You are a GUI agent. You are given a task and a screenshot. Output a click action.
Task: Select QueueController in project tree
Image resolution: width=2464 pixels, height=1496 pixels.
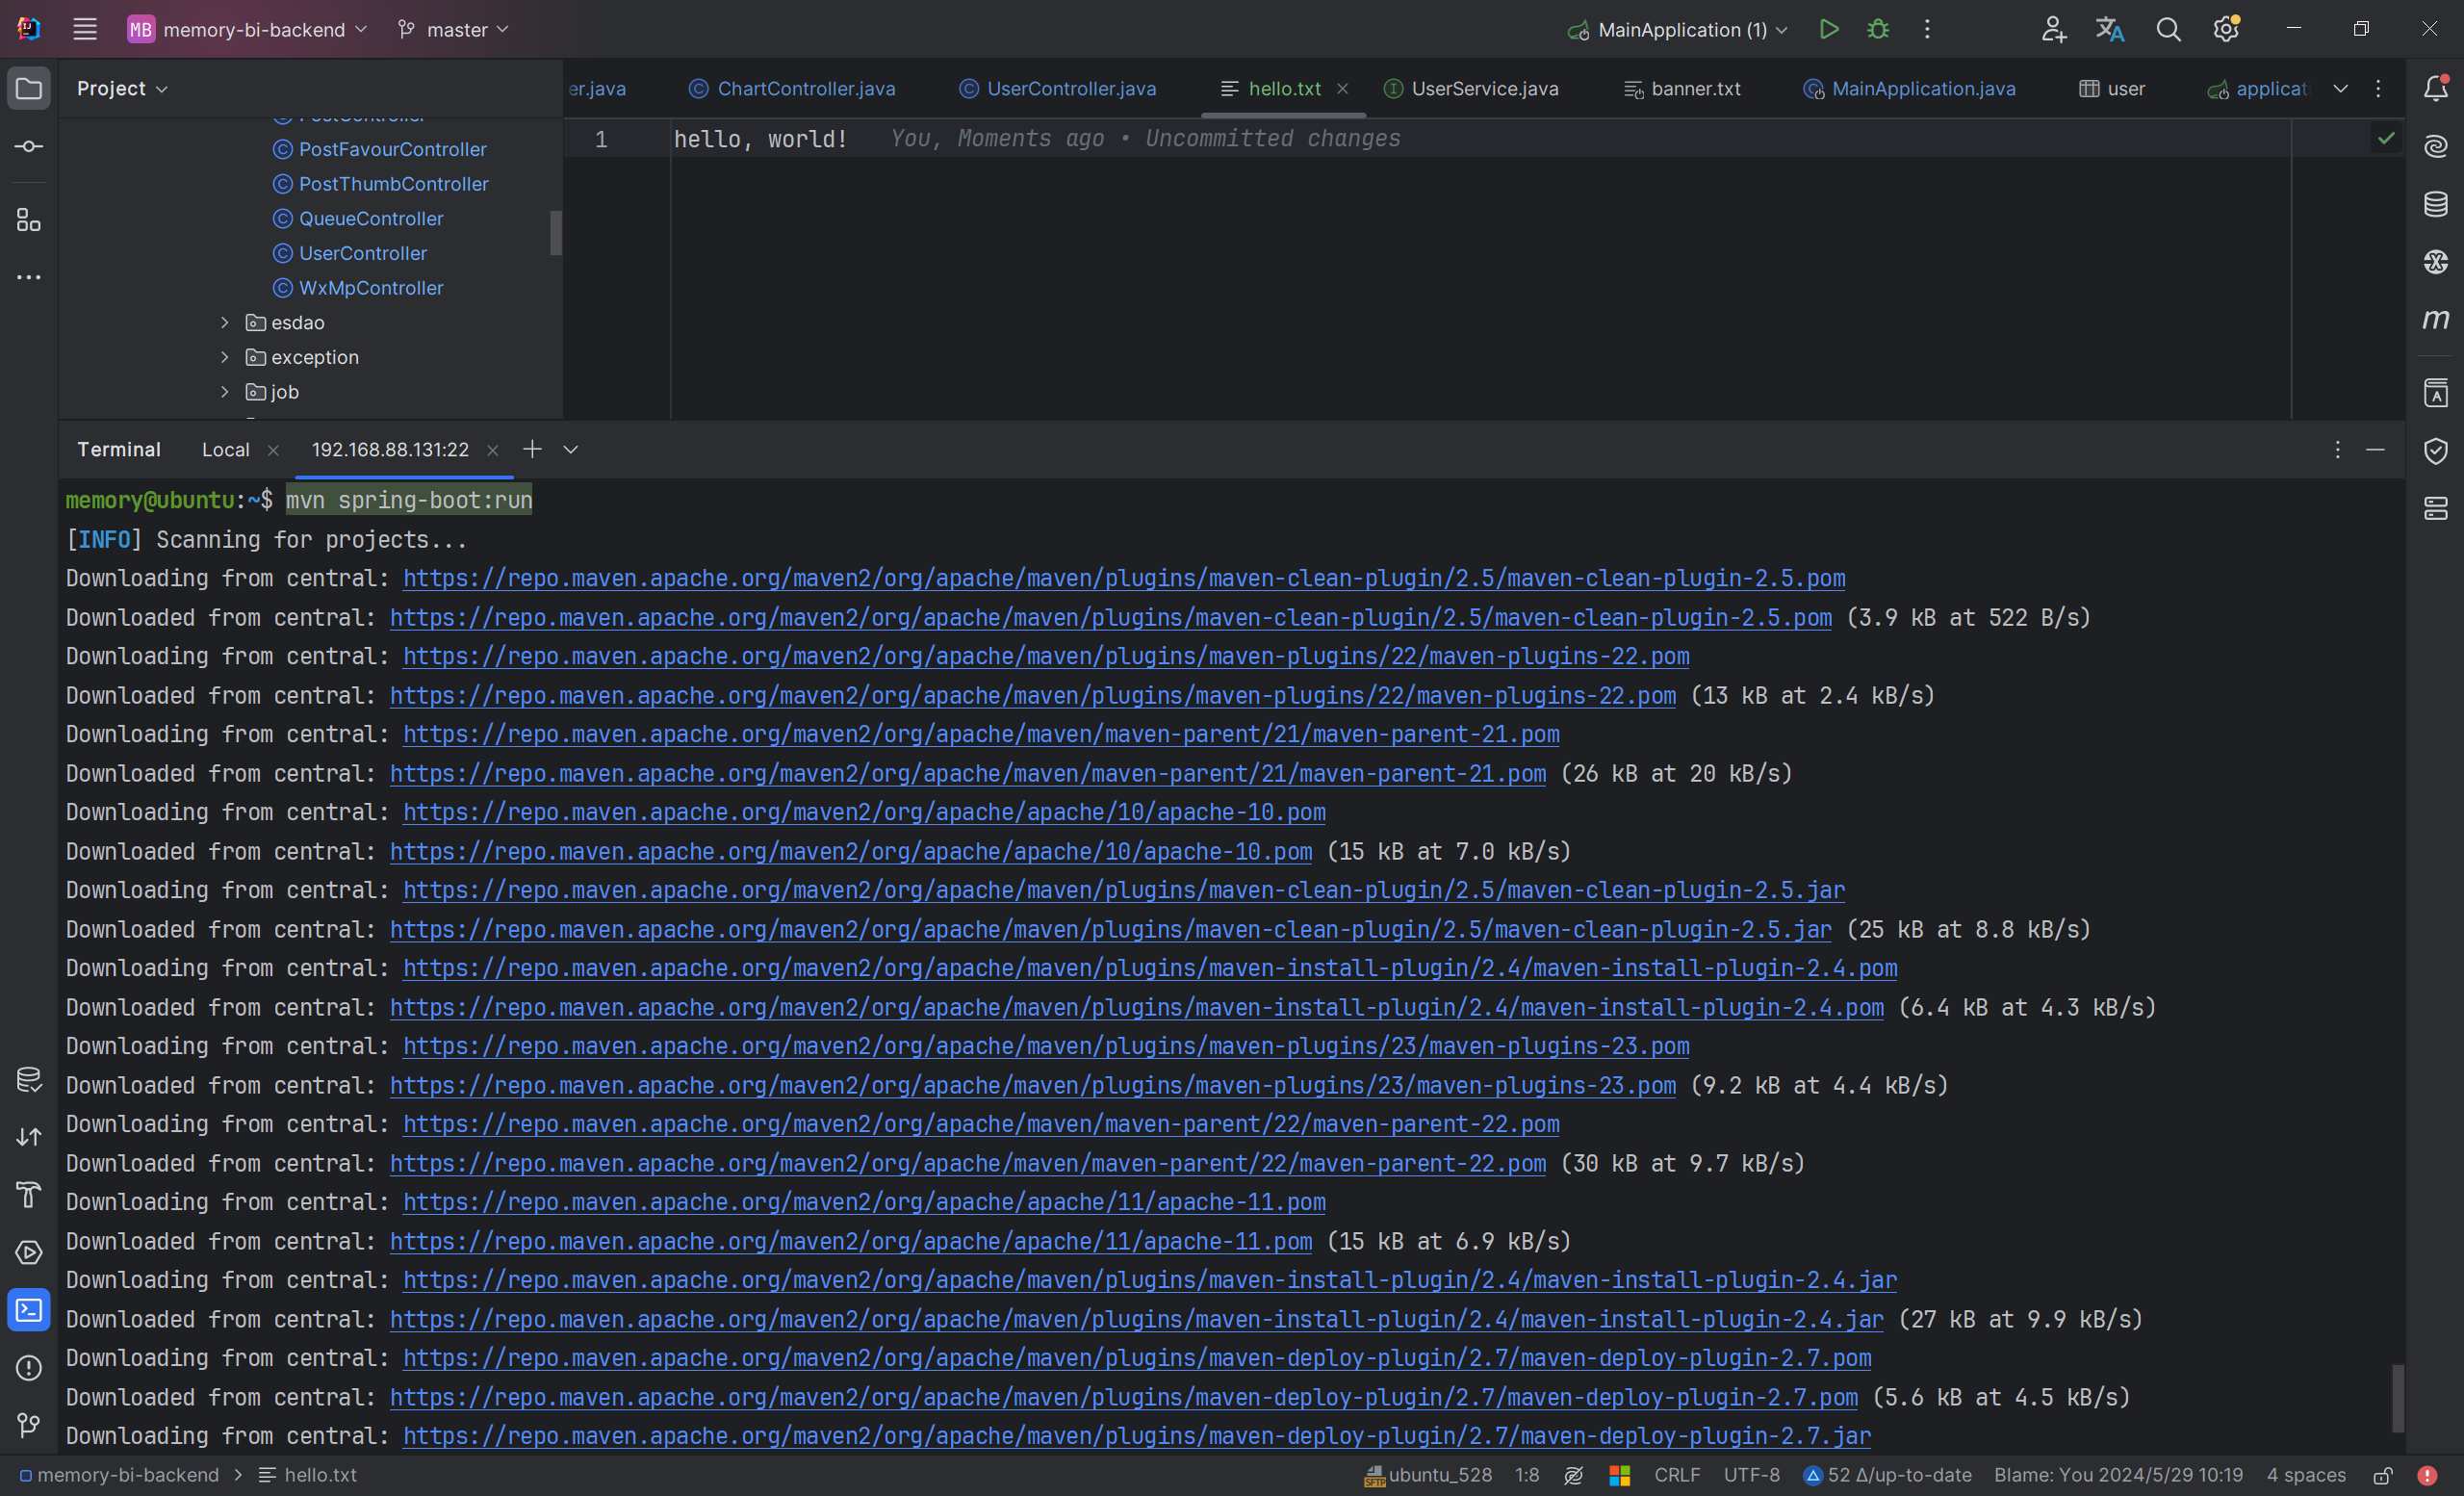pyautogui.click(x=371, y=218)
